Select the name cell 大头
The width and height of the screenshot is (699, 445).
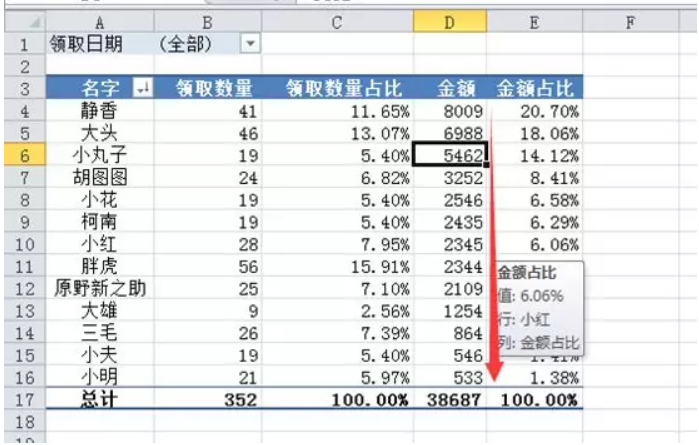100,133
